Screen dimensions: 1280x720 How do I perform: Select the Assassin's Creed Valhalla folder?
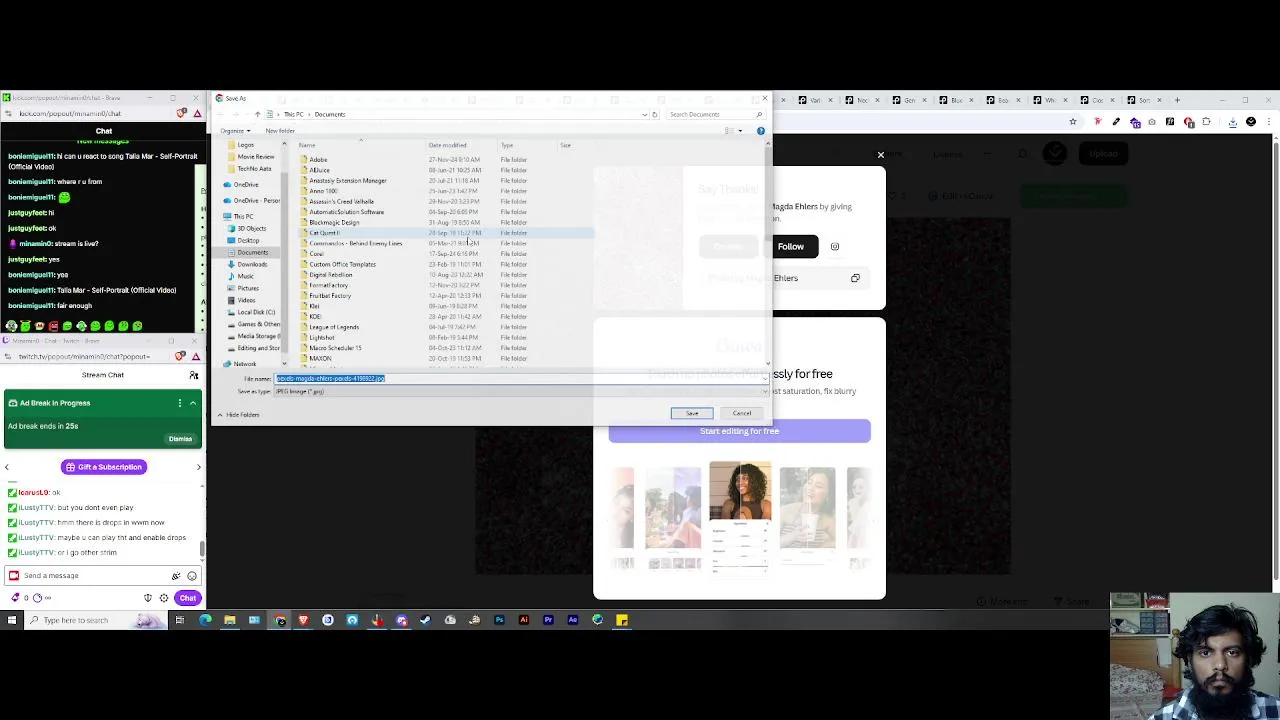(340, 201)
